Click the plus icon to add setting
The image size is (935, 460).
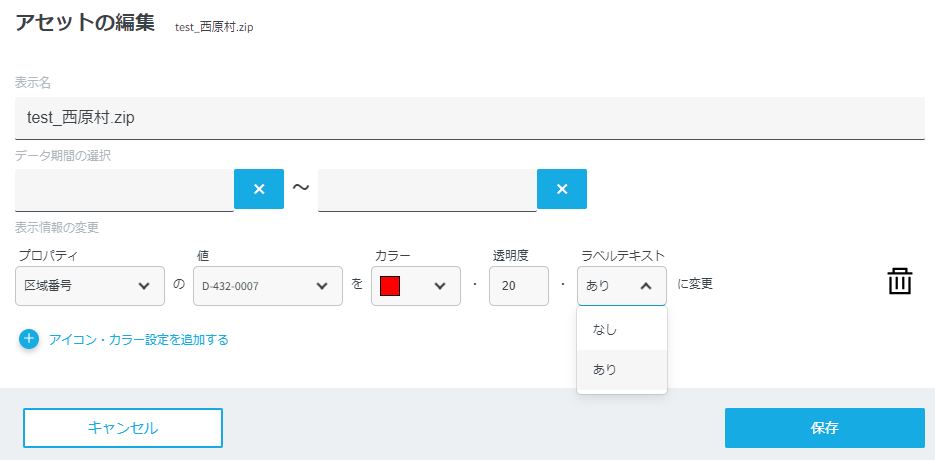29,339
